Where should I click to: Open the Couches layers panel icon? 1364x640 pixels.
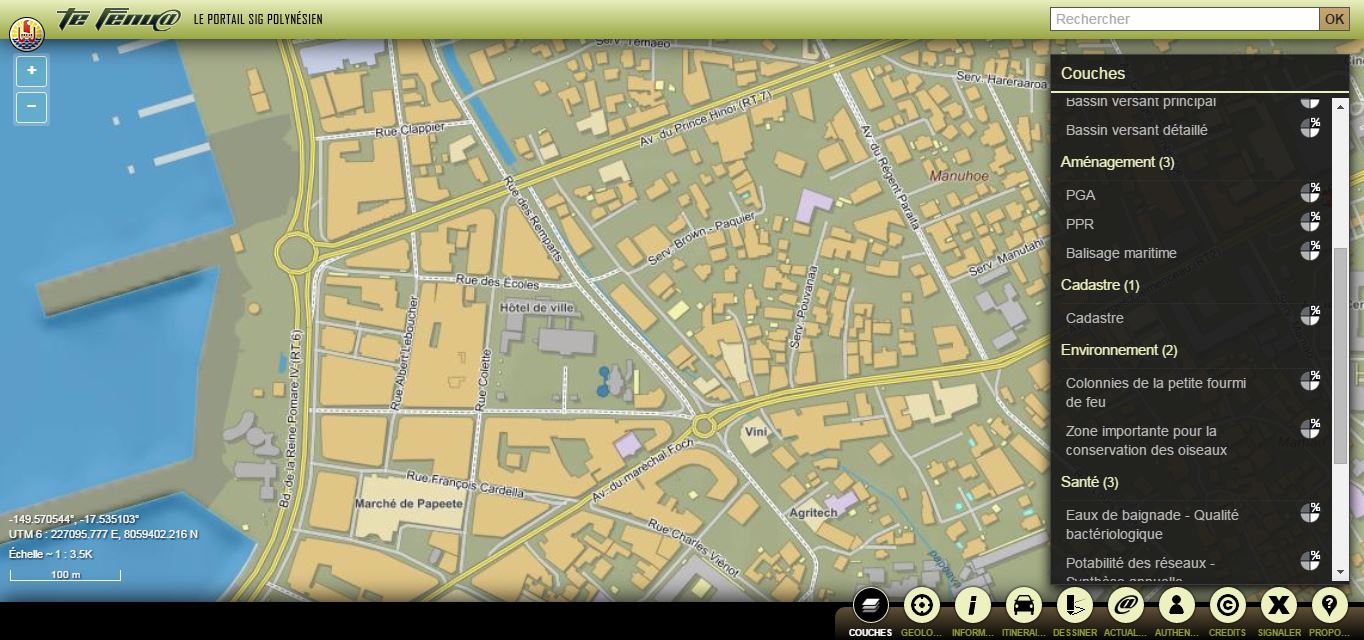coord(870,606)
